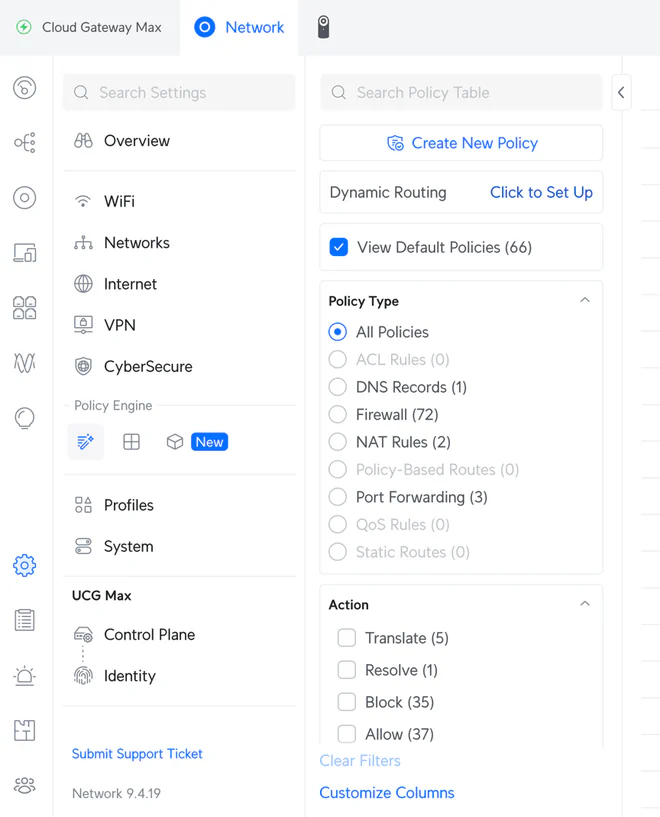Open the System Log list icon
The width and height of the screenshot is (660, 817).
click(x=24, y=620)
